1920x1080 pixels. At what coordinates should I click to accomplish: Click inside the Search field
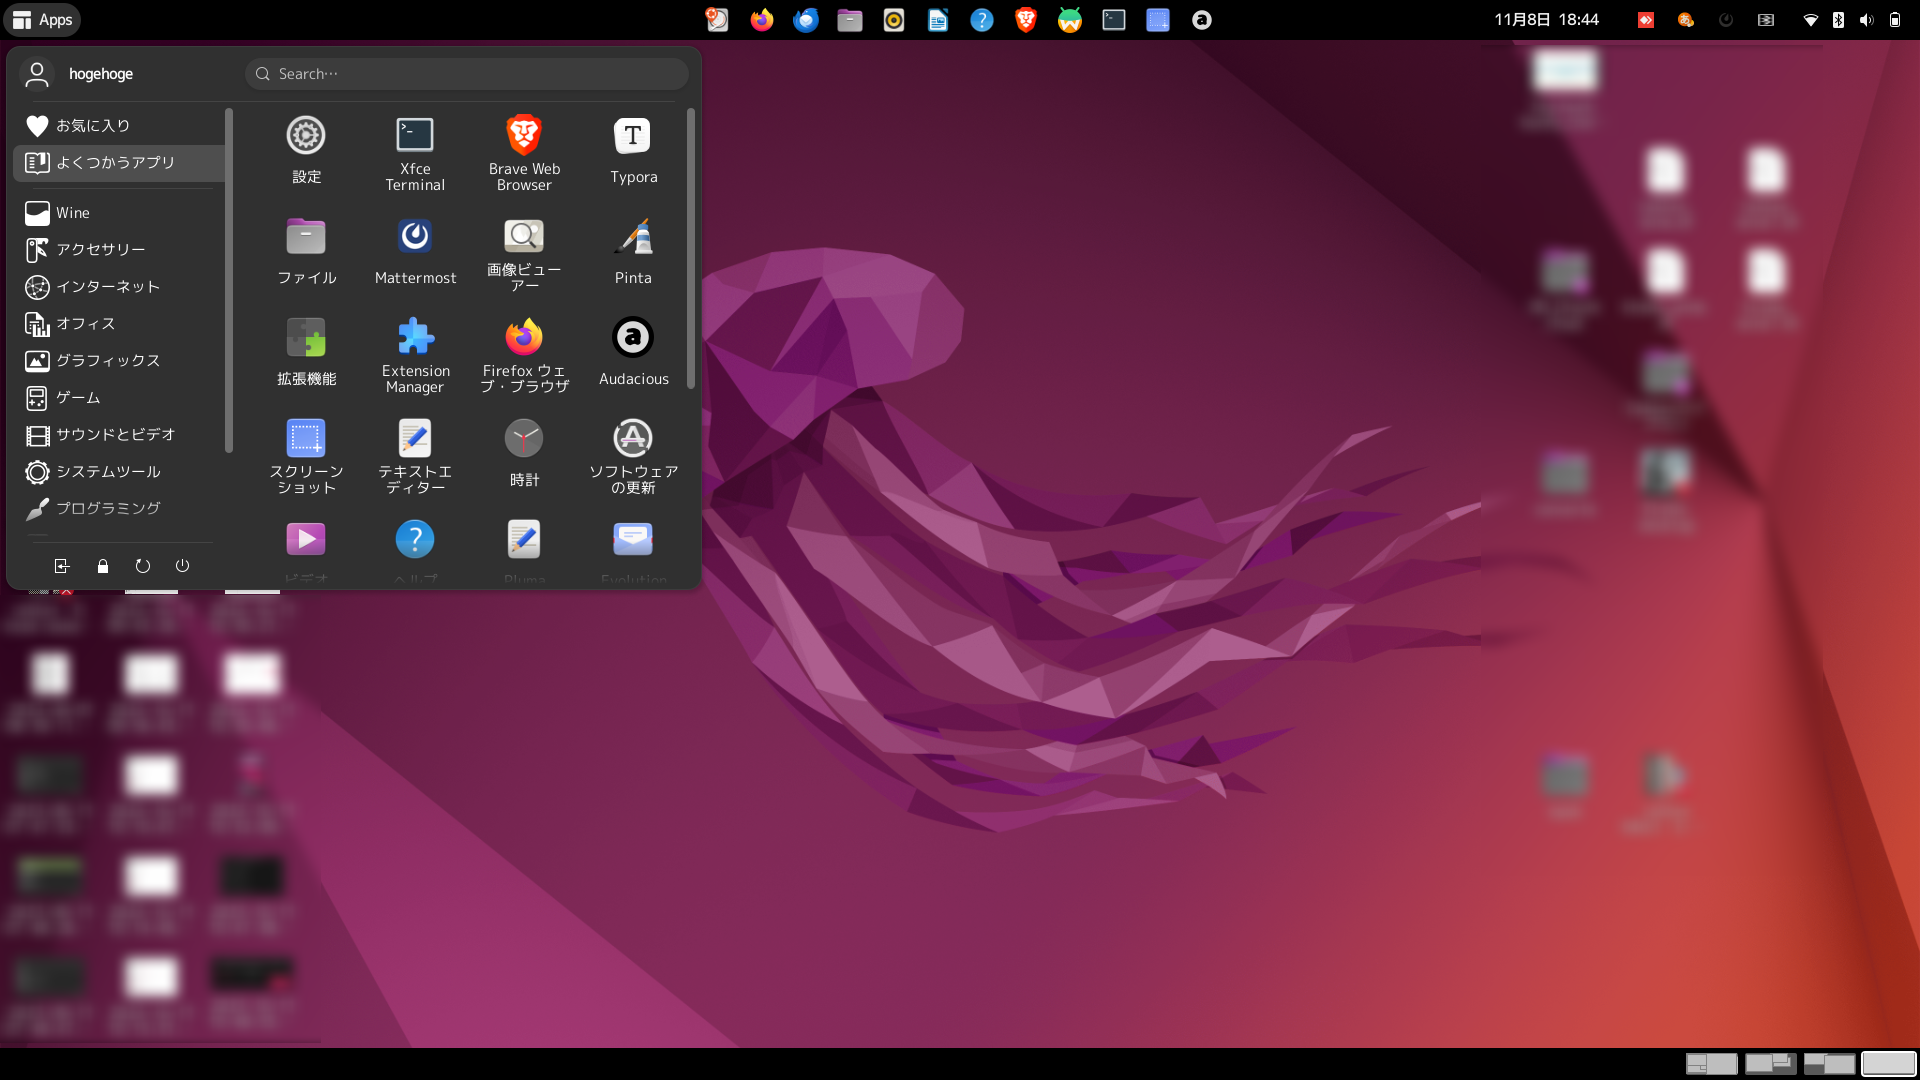pos(466,74)
